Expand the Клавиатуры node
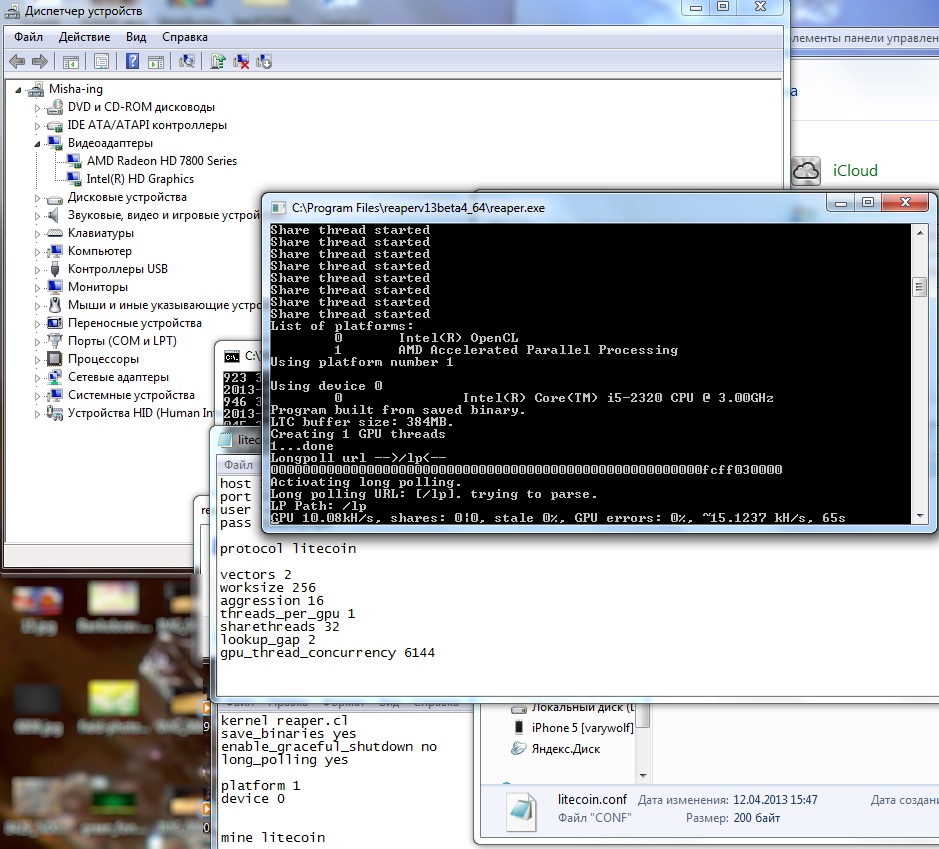 (x=37, y=234)
